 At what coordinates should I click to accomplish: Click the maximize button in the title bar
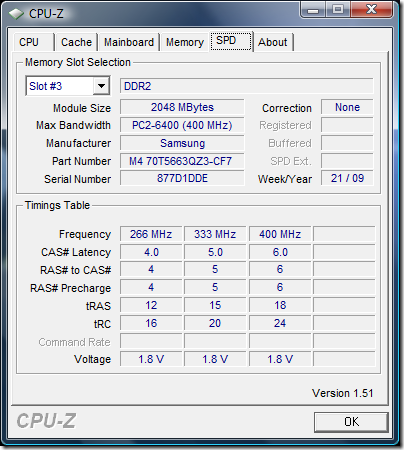pos(338,9)
